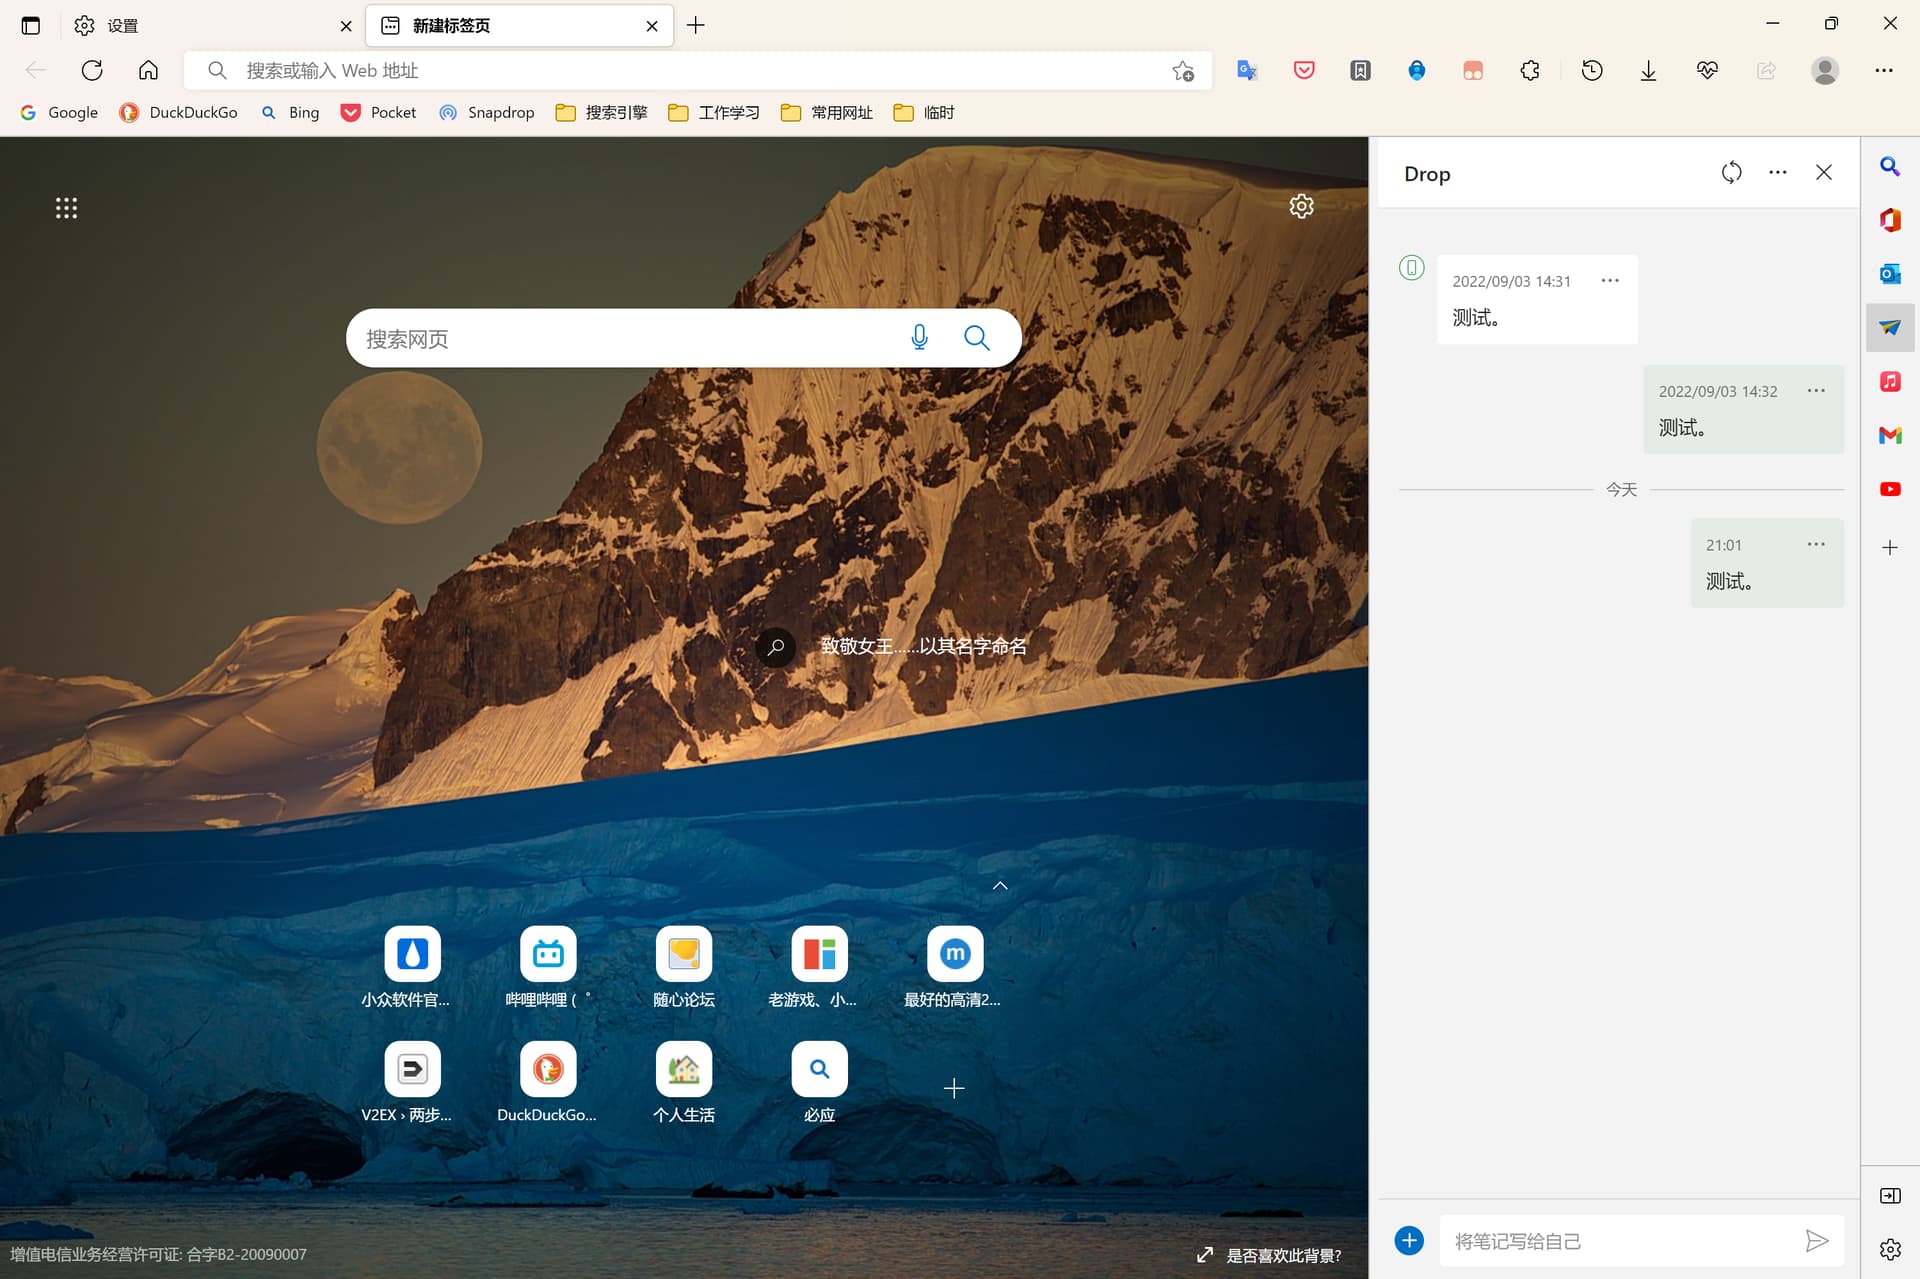1920x1279 pixels.
Task: Open options for the 21:01 message
Action: pos(1816,545)
